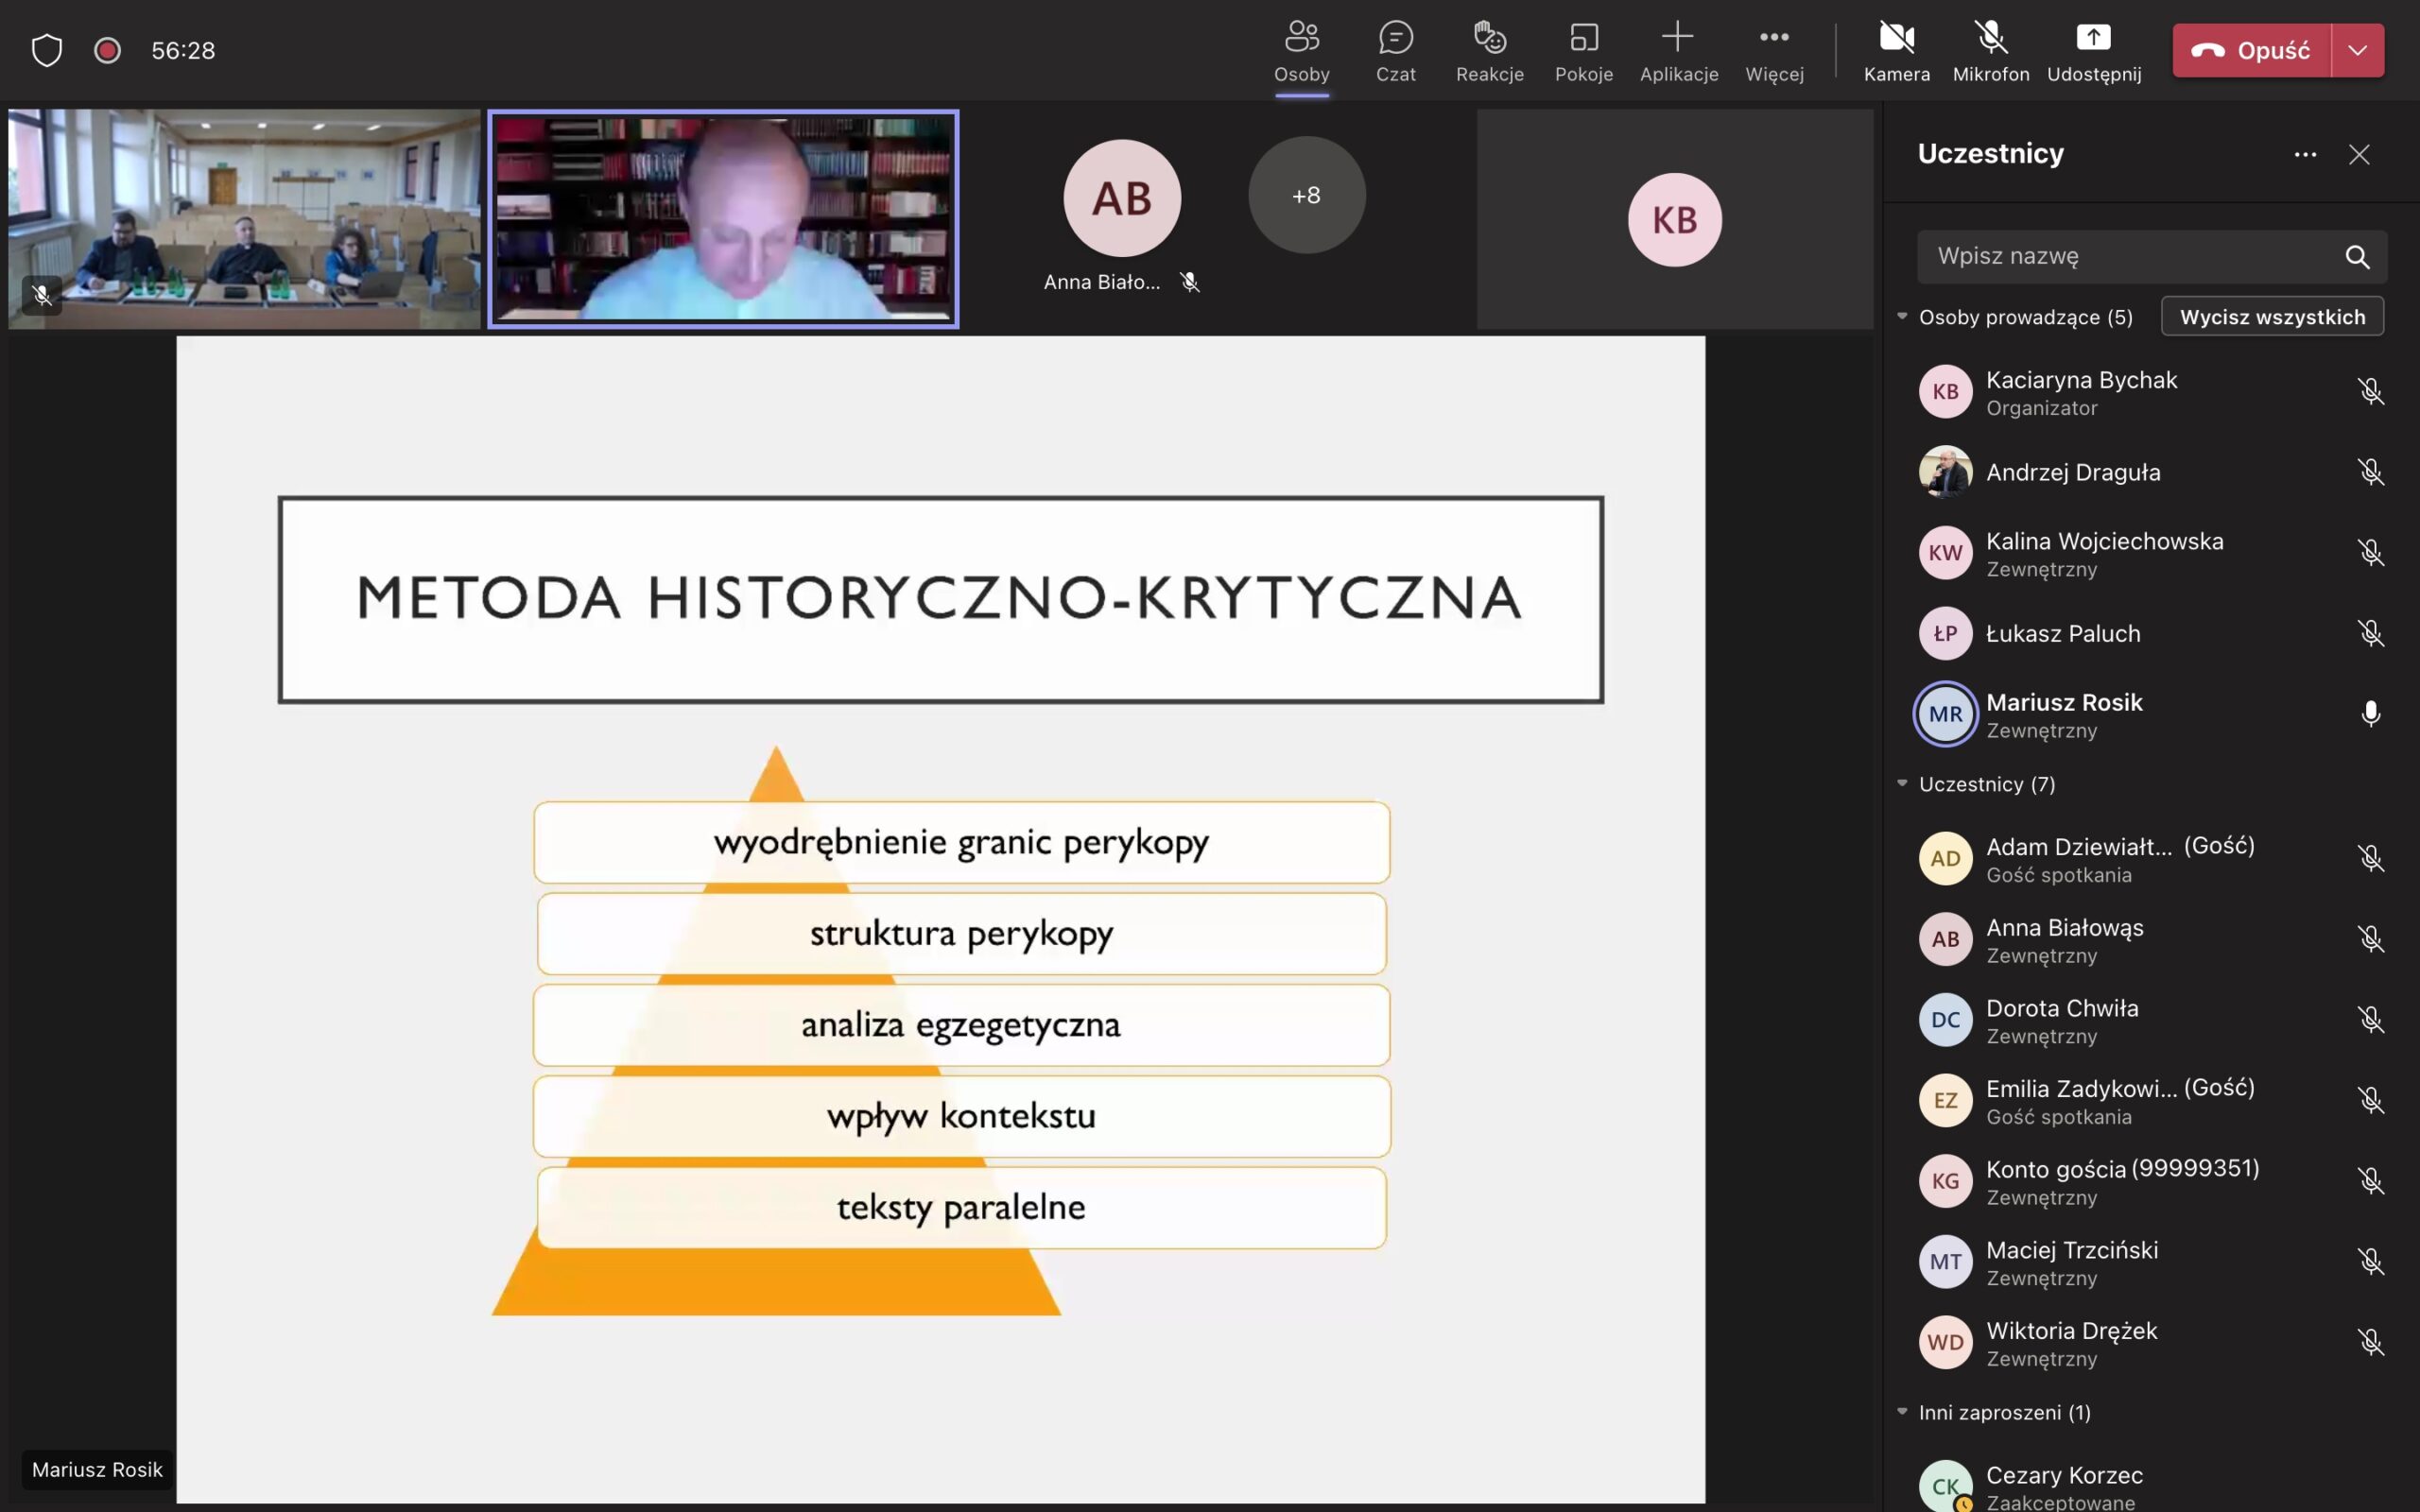This screenshot has width=2420, height=1512.
Task: Click the Aplikacje plus icon
Action: click(x=1677, y=38)
